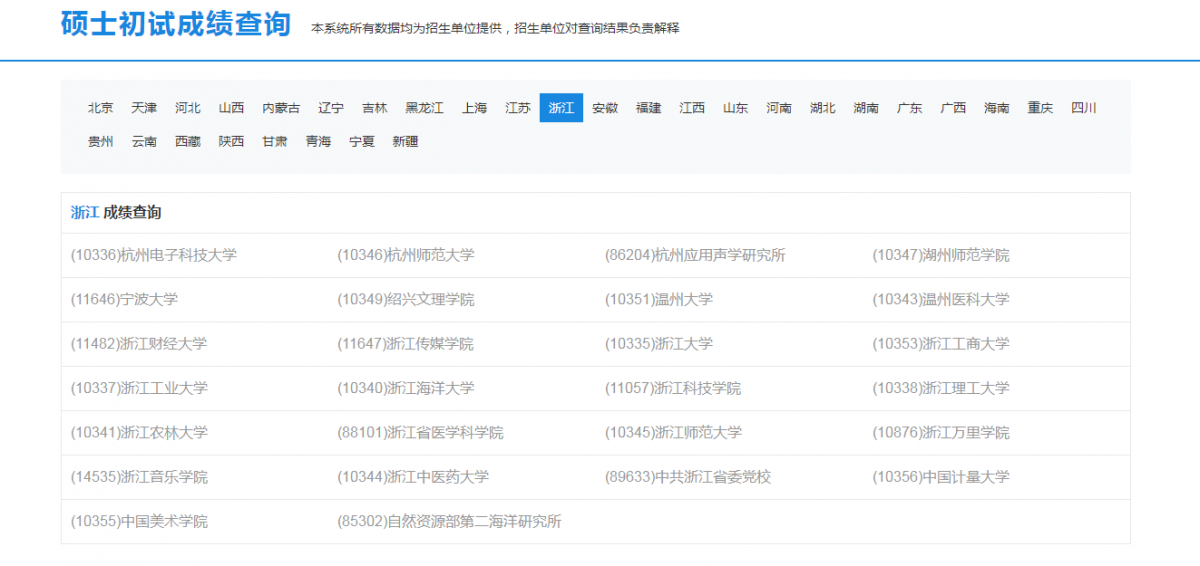
Task: Click (11647)浙江传媒学院
Action: pyautogui.click(x=406, y=344)
